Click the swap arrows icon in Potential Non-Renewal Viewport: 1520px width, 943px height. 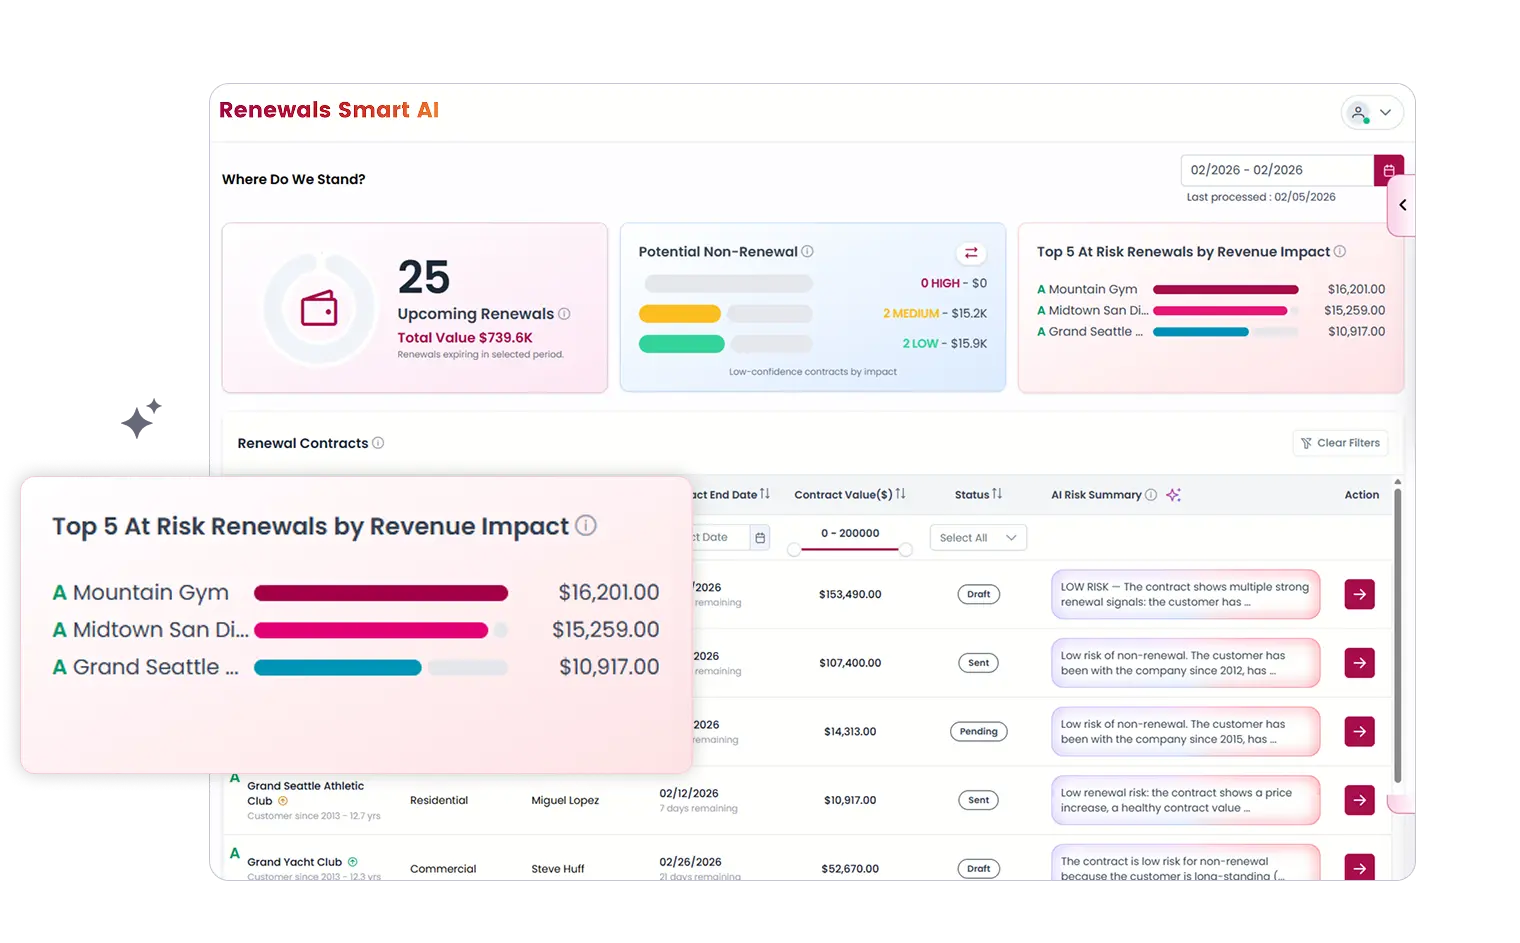(970, 253)
